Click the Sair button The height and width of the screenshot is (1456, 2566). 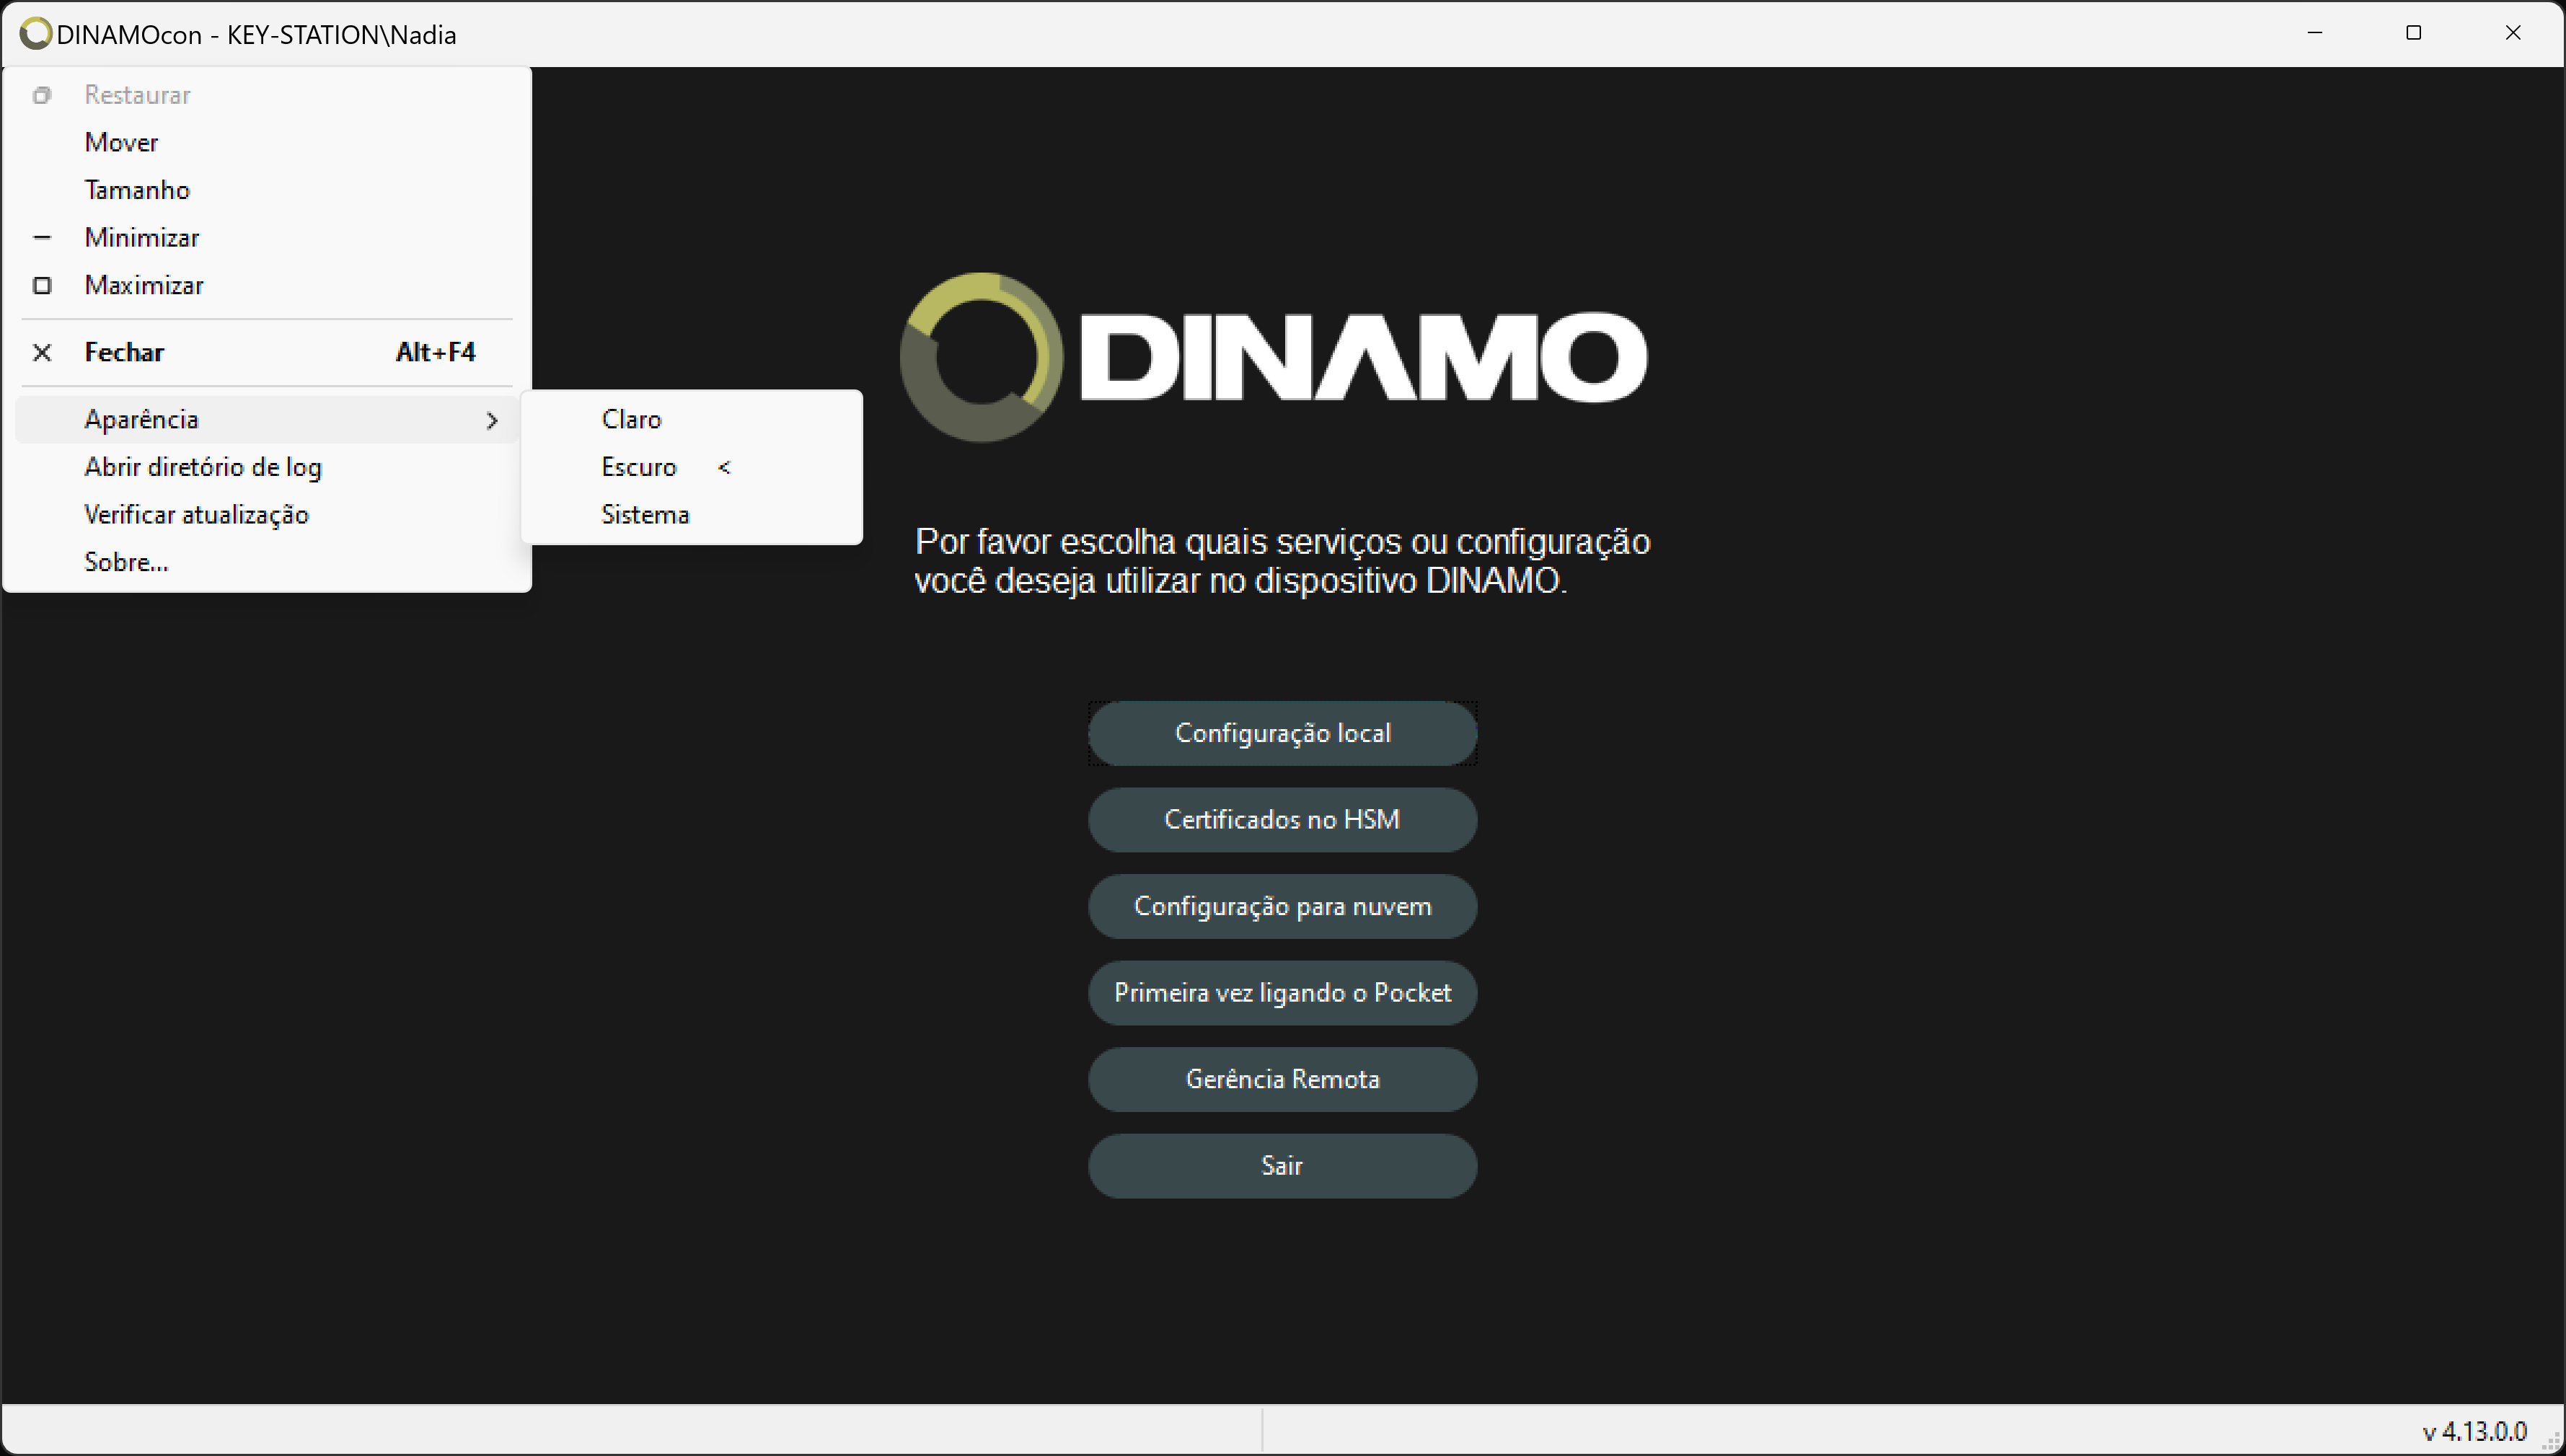tap(1282, 1166)
